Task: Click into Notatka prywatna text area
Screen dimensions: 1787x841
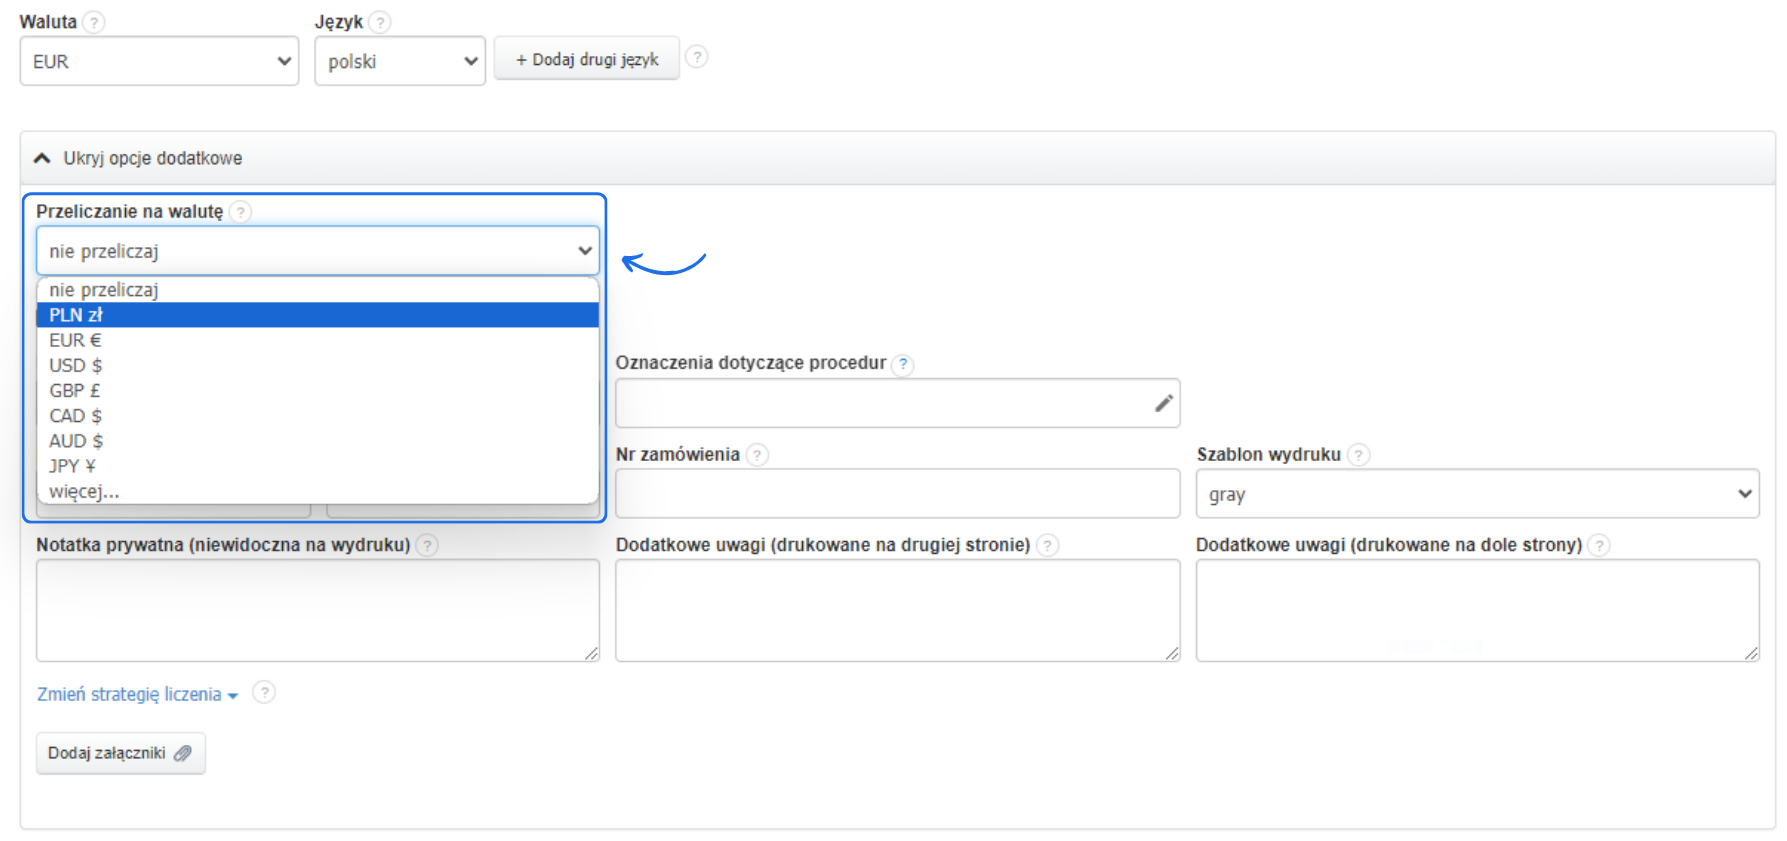Action: tap(317, 610)
